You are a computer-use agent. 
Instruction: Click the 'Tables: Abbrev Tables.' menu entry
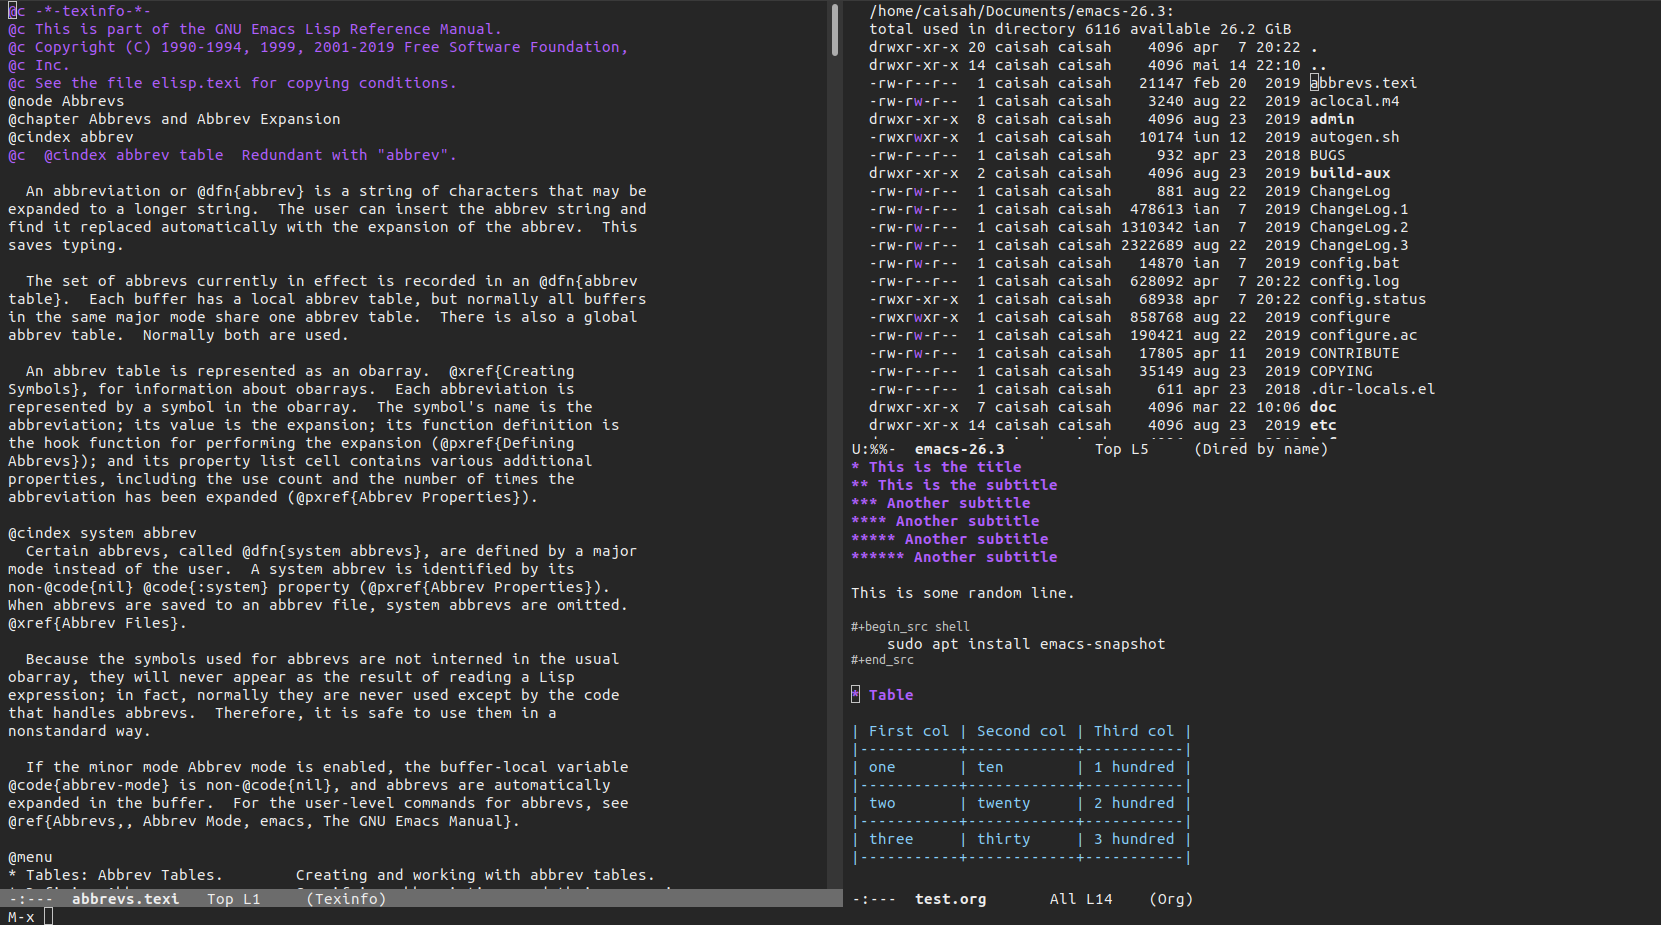124,875
